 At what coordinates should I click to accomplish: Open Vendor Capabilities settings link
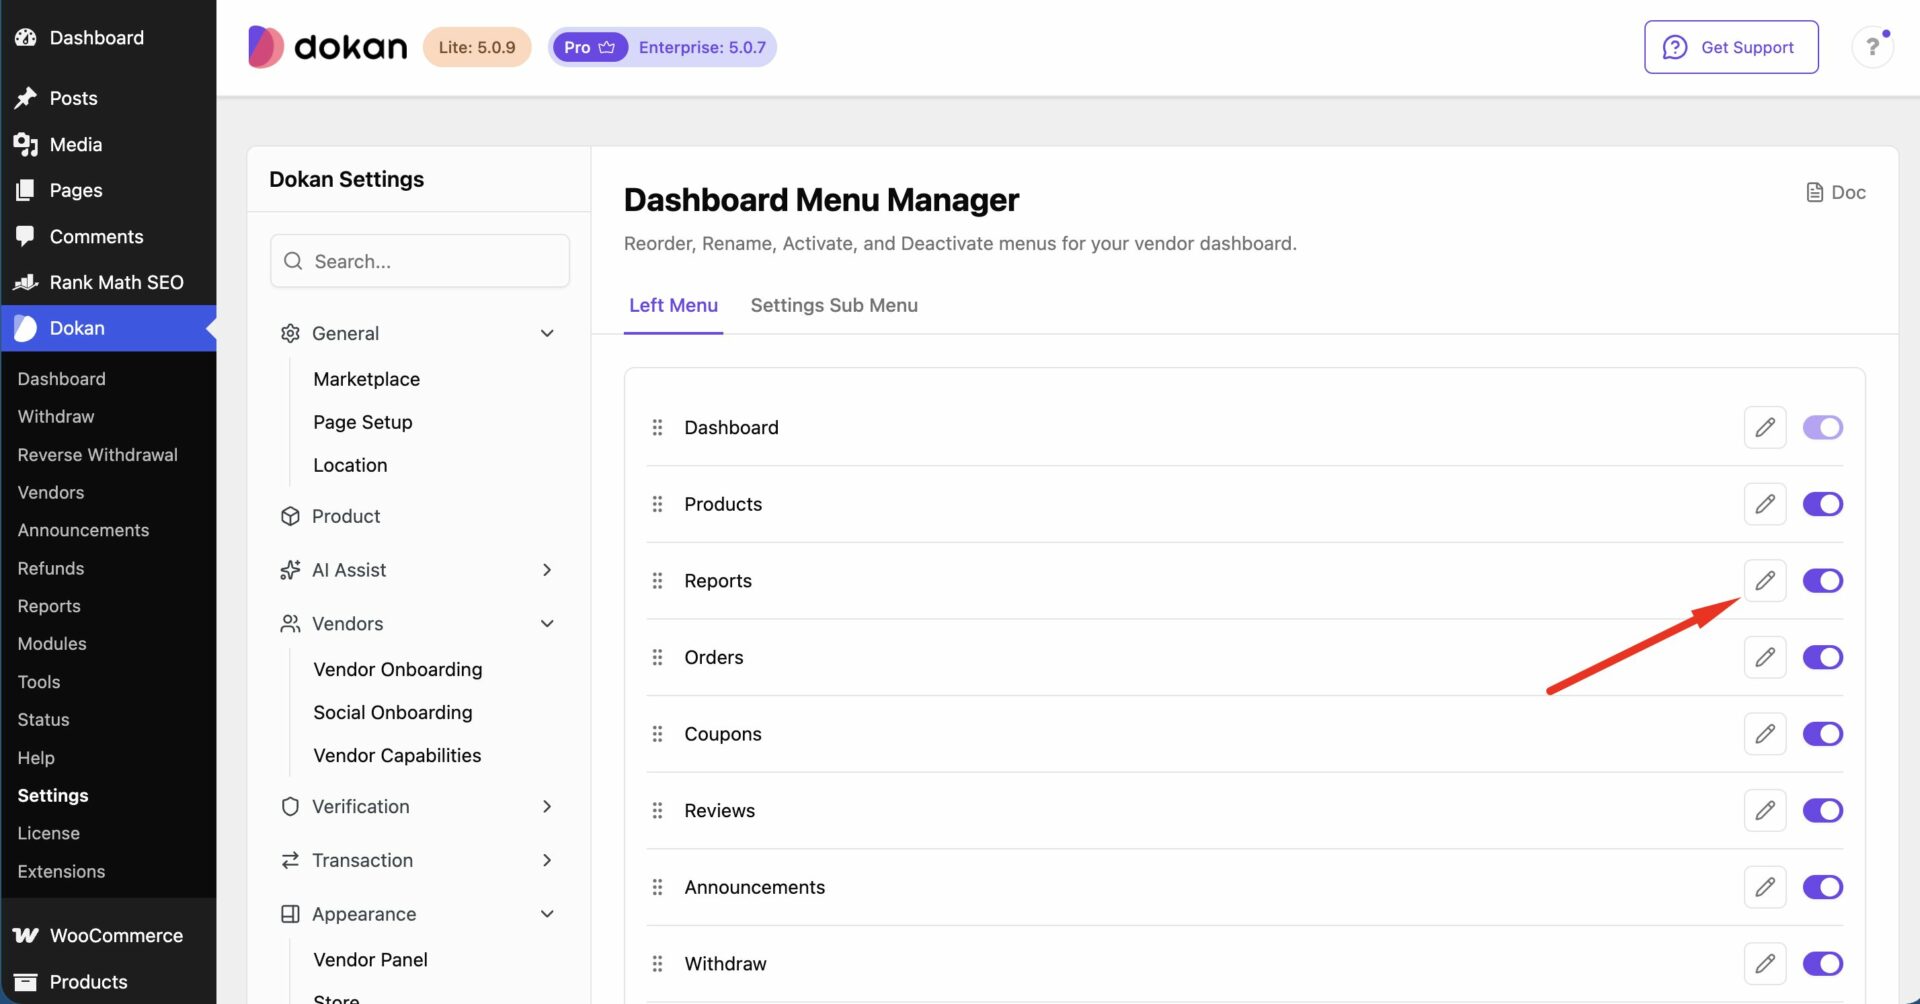click(x=397, y=756)
